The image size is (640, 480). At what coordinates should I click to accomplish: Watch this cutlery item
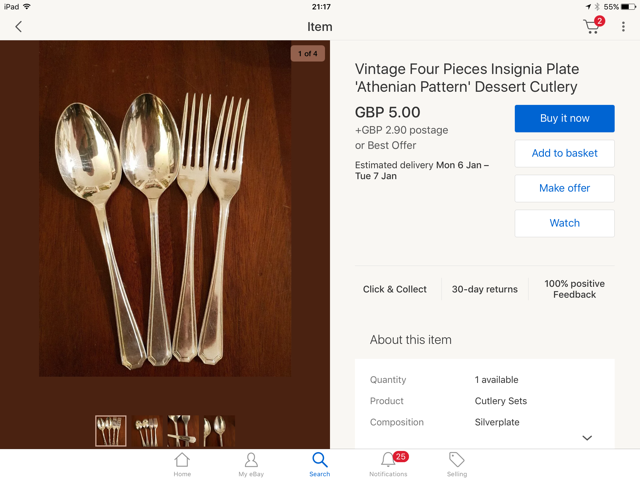[564, 223]
